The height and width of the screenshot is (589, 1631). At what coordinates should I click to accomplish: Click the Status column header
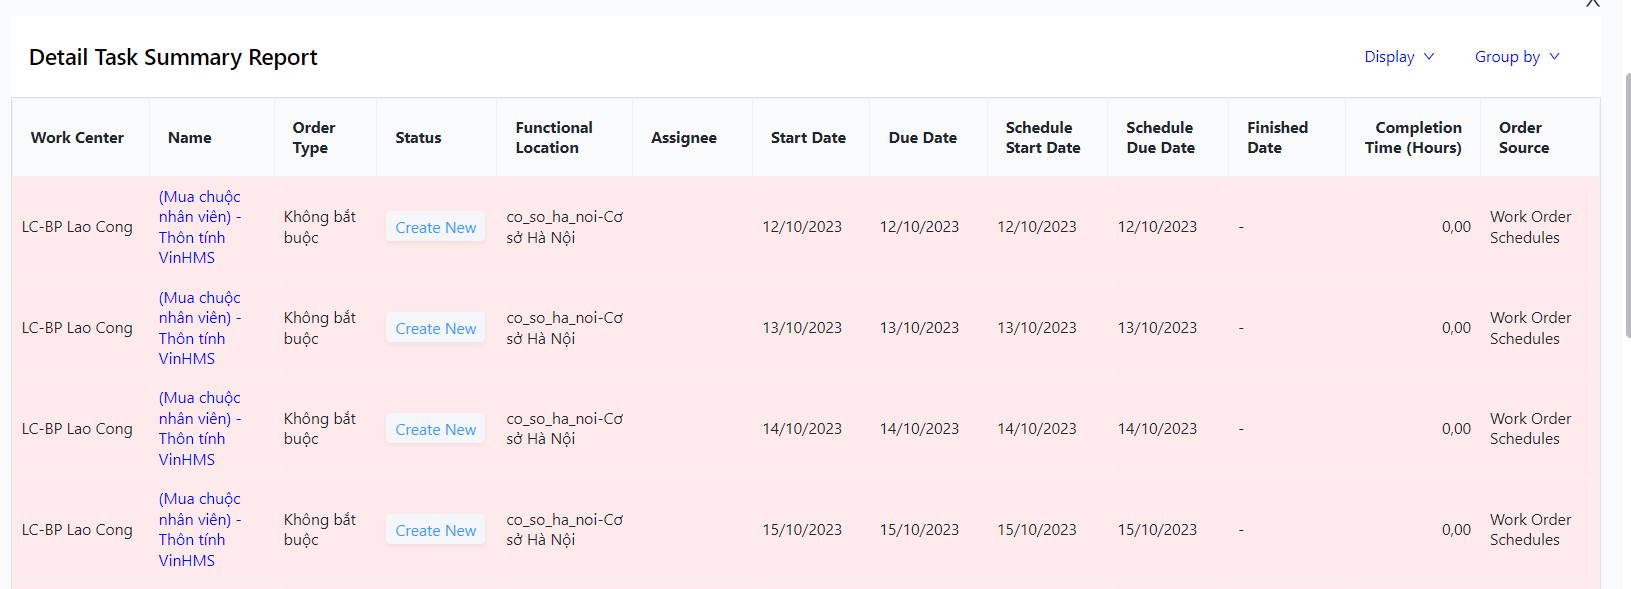click(x=418, y=138)
